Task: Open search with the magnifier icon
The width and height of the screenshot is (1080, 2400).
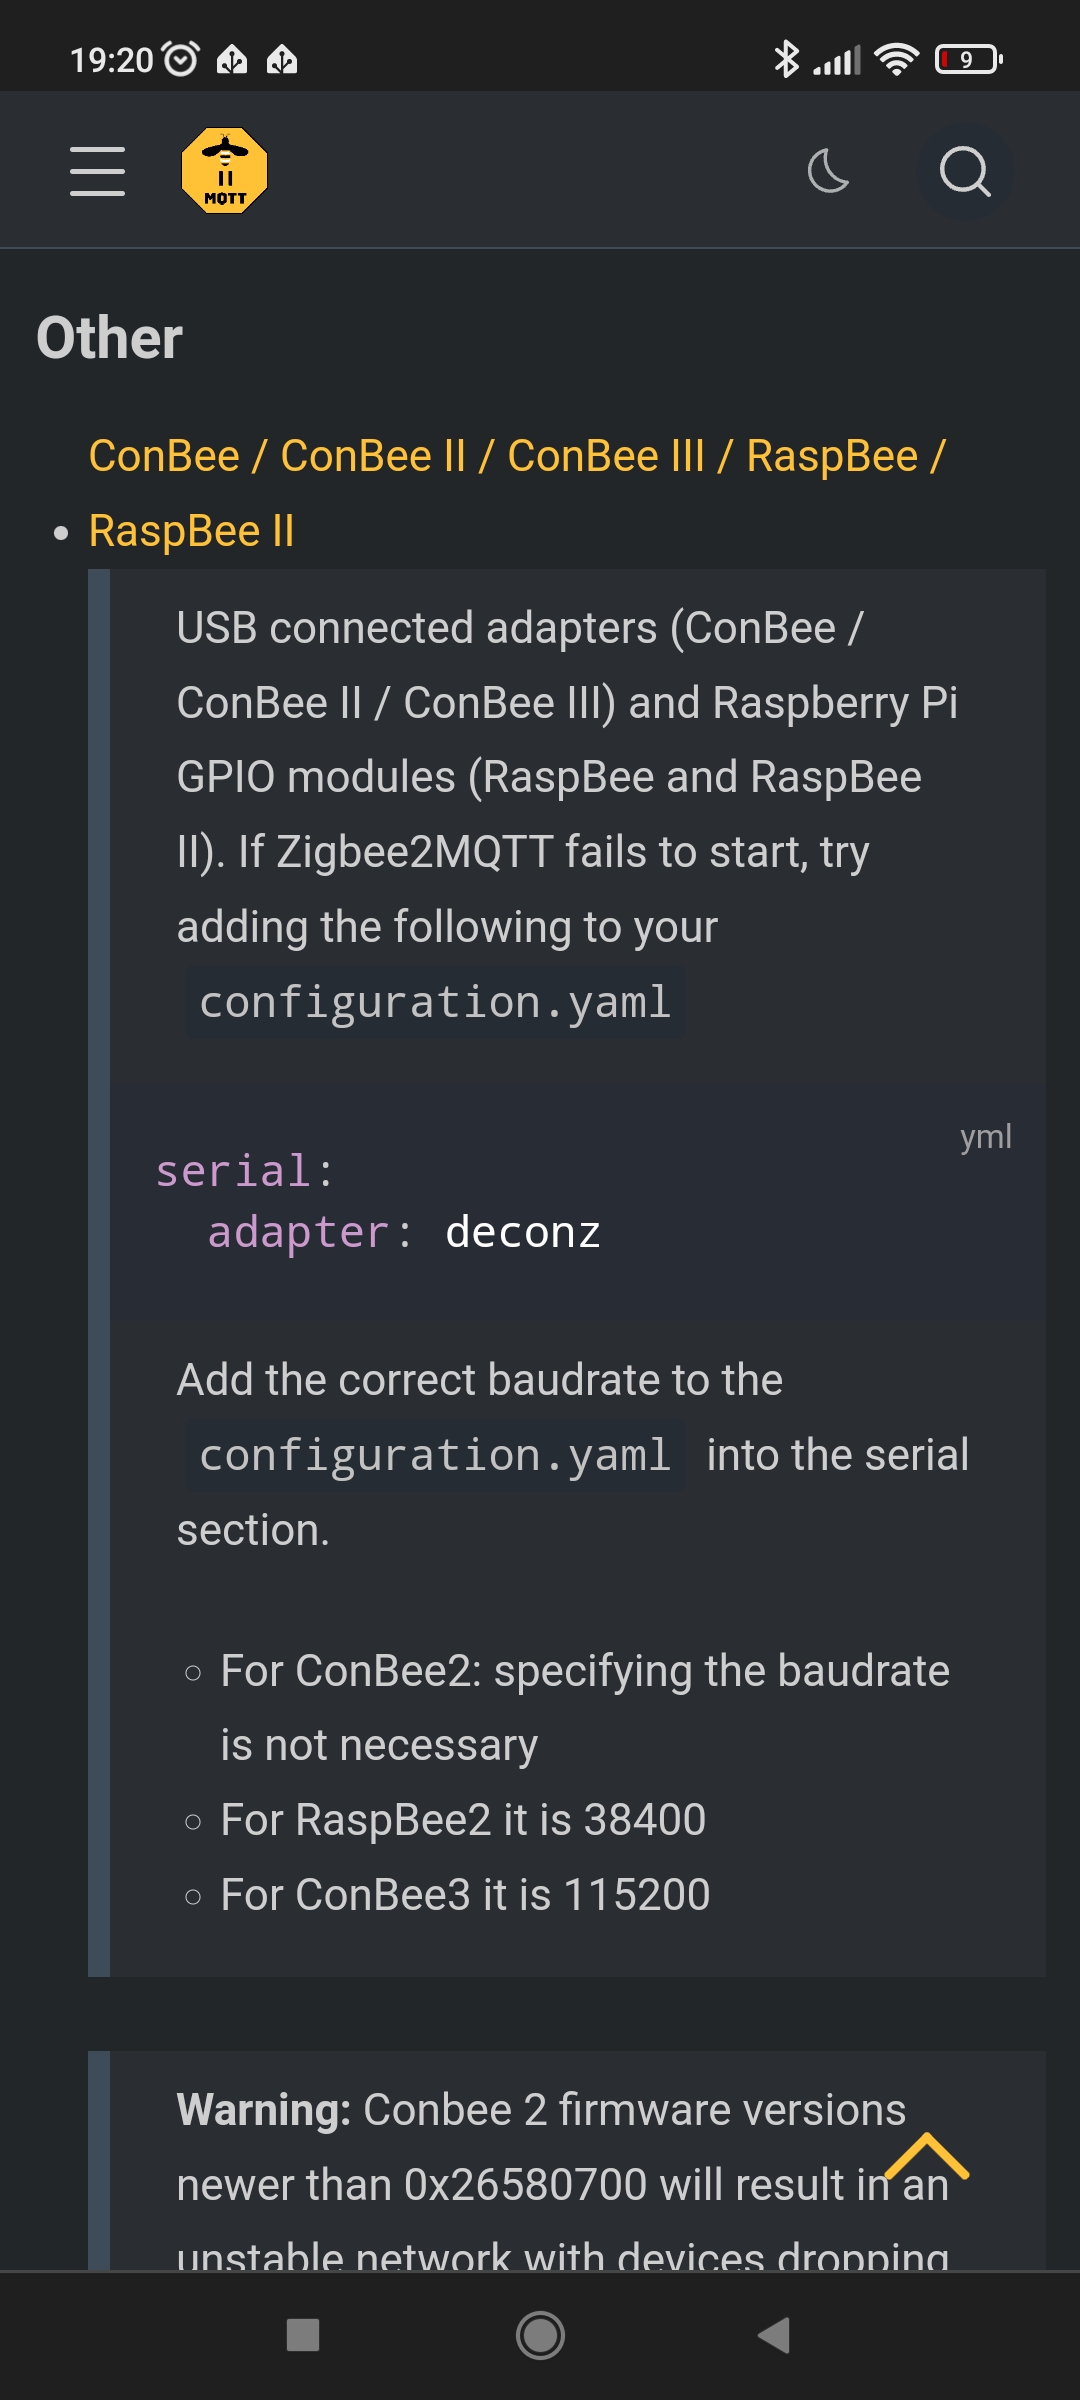Action: [x=965, y=171]
